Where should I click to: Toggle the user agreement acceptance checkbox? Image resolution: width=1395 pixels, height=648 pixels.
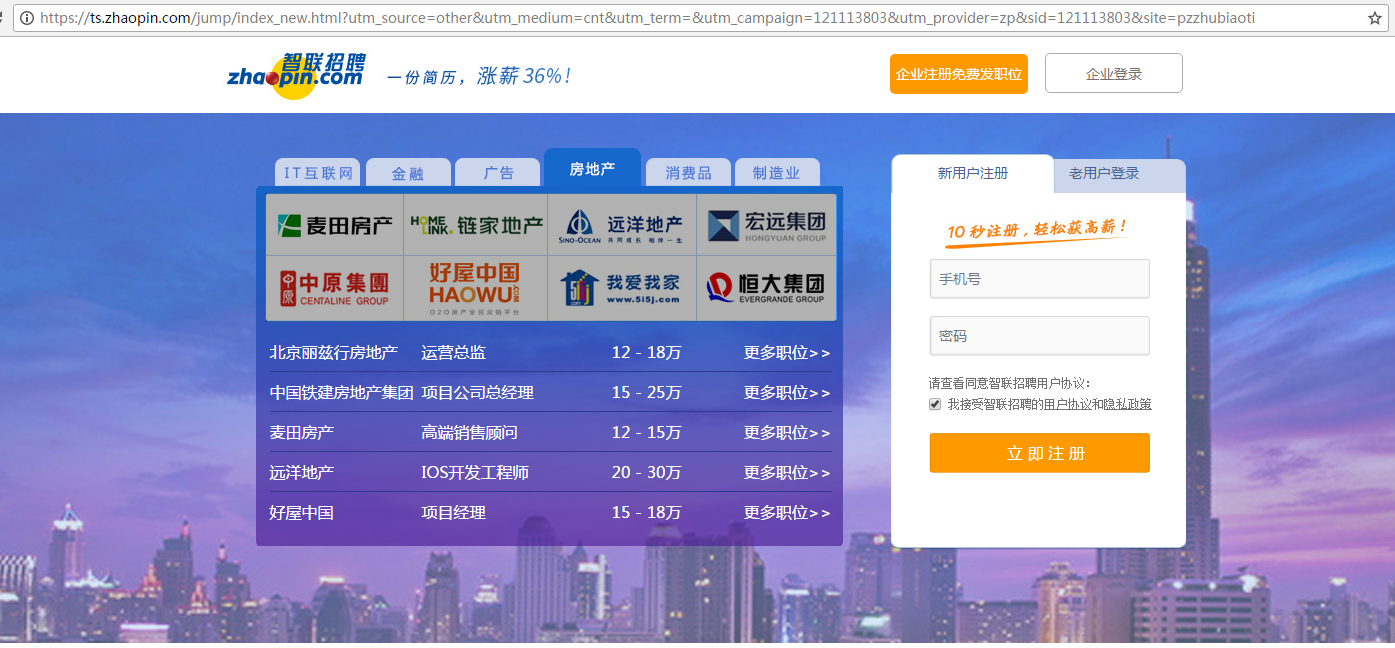935,404
